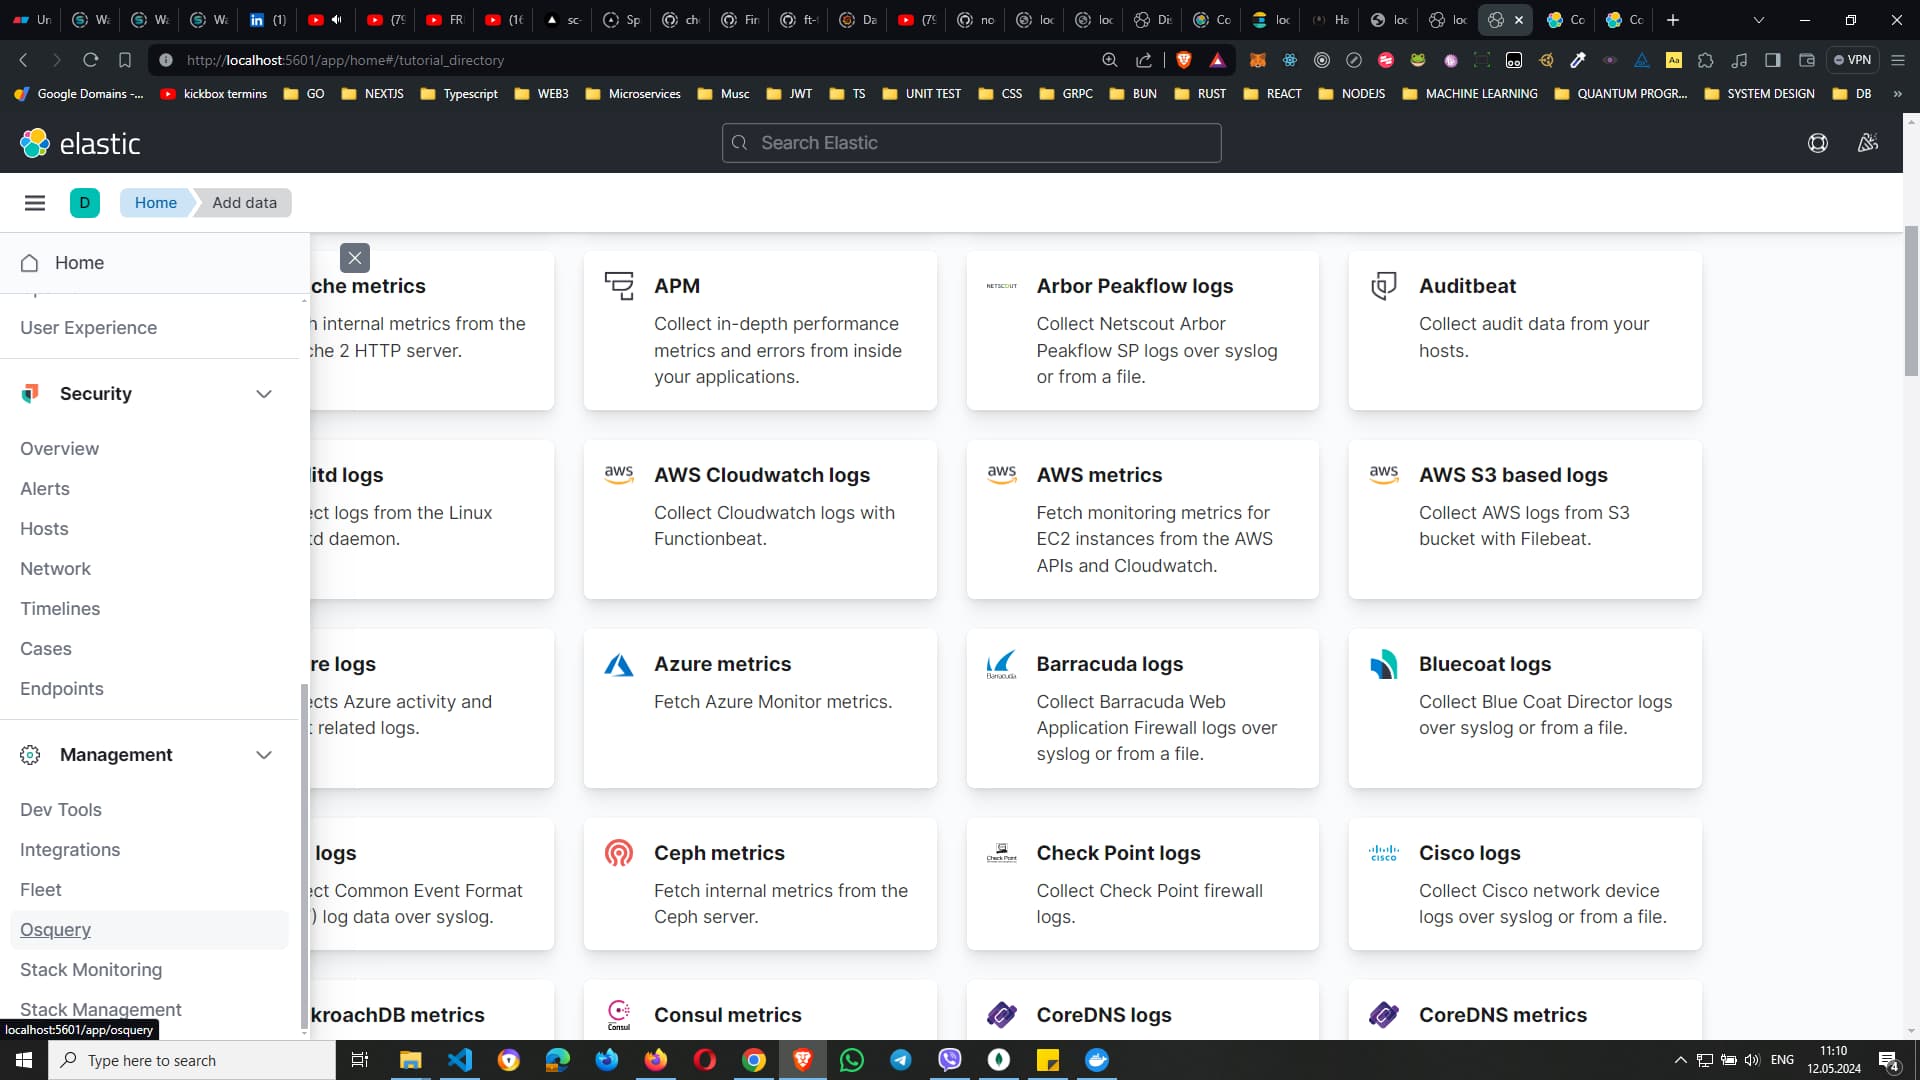Open the browser tab list dropdown arrow

(1758, 20)
